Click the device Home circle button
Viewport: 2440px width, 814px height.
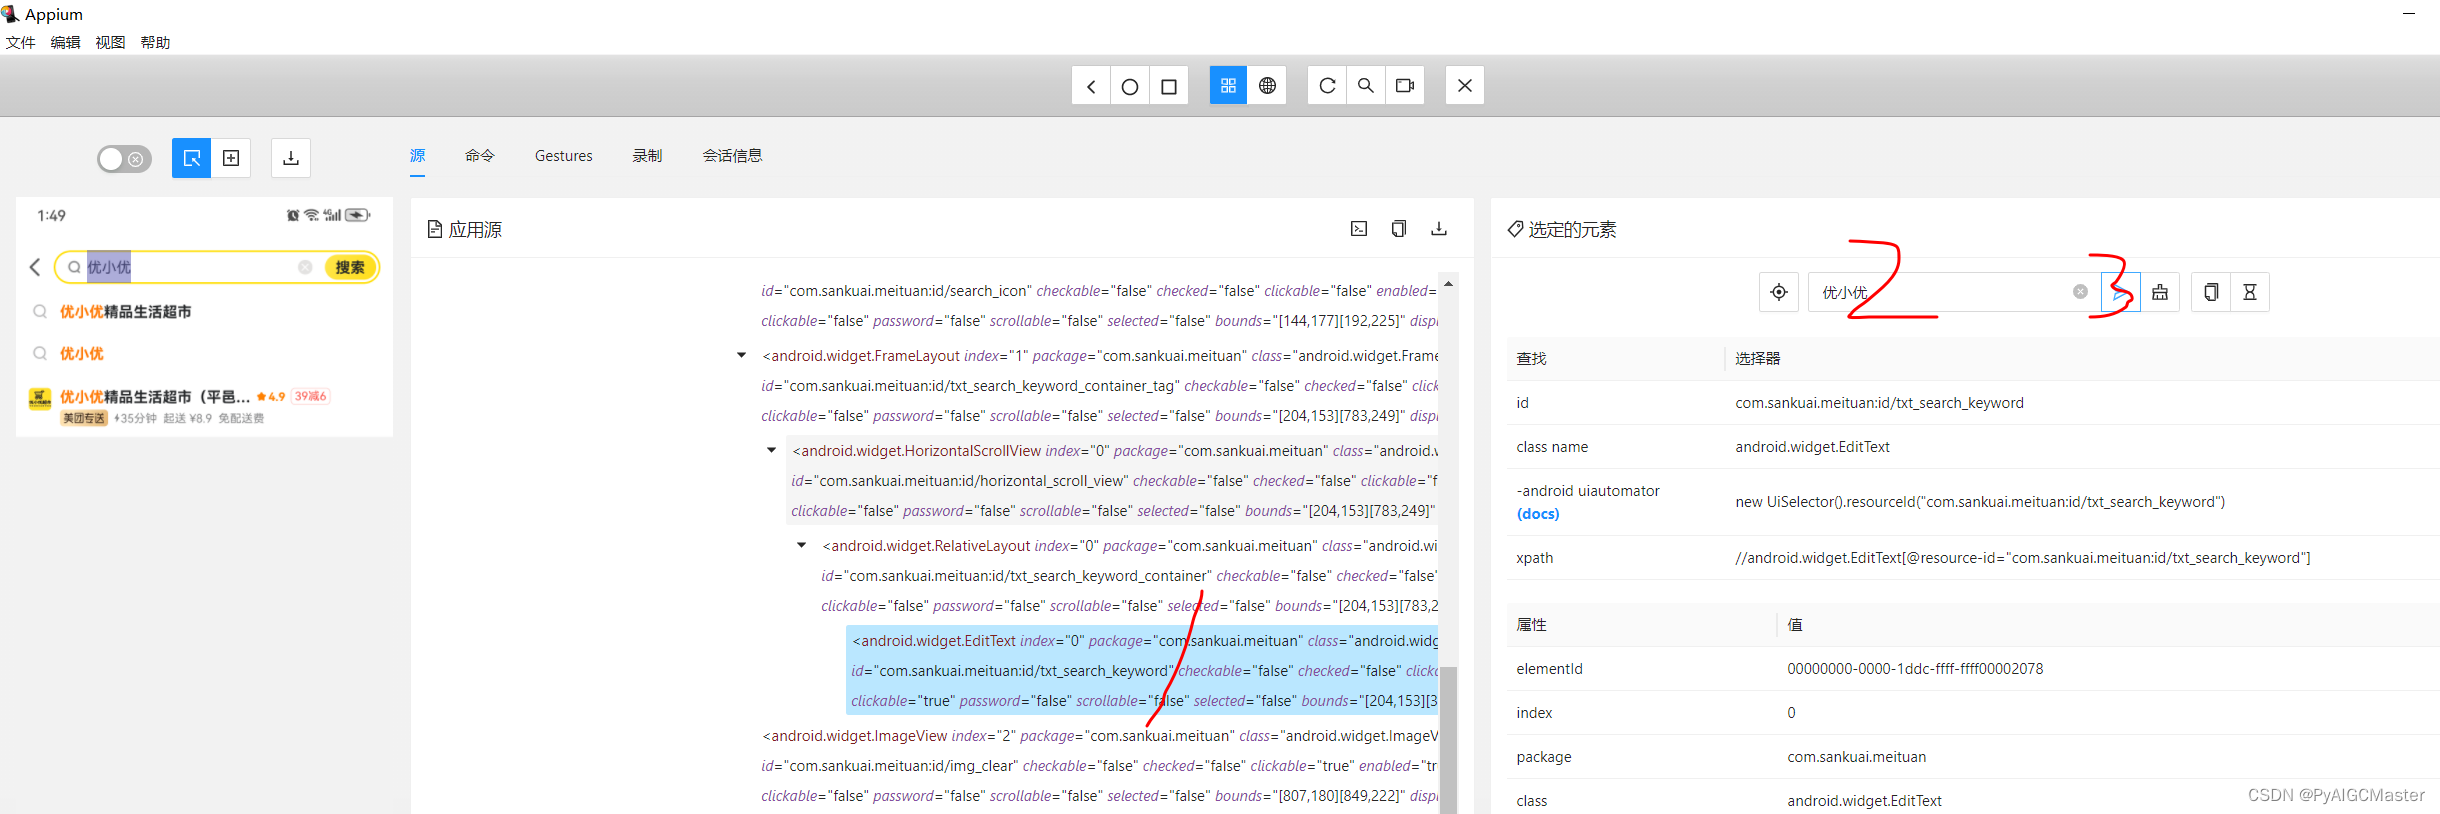(x=1130, y=86)
